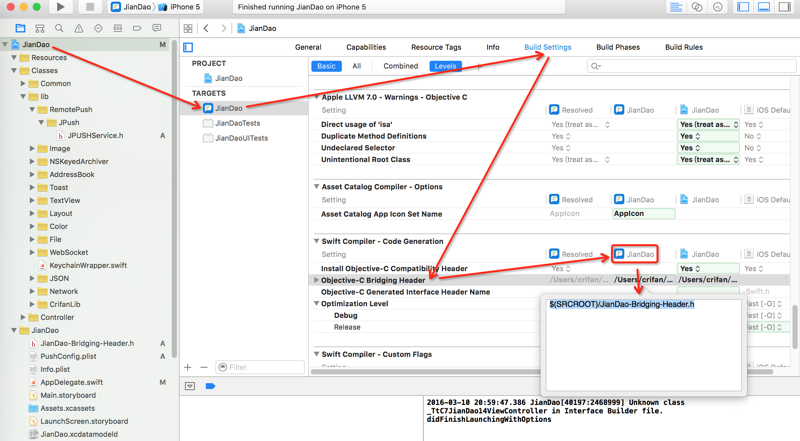
Task: Collapse Swift Compiler - Code Generation section
Action: [x=316, y=241]
